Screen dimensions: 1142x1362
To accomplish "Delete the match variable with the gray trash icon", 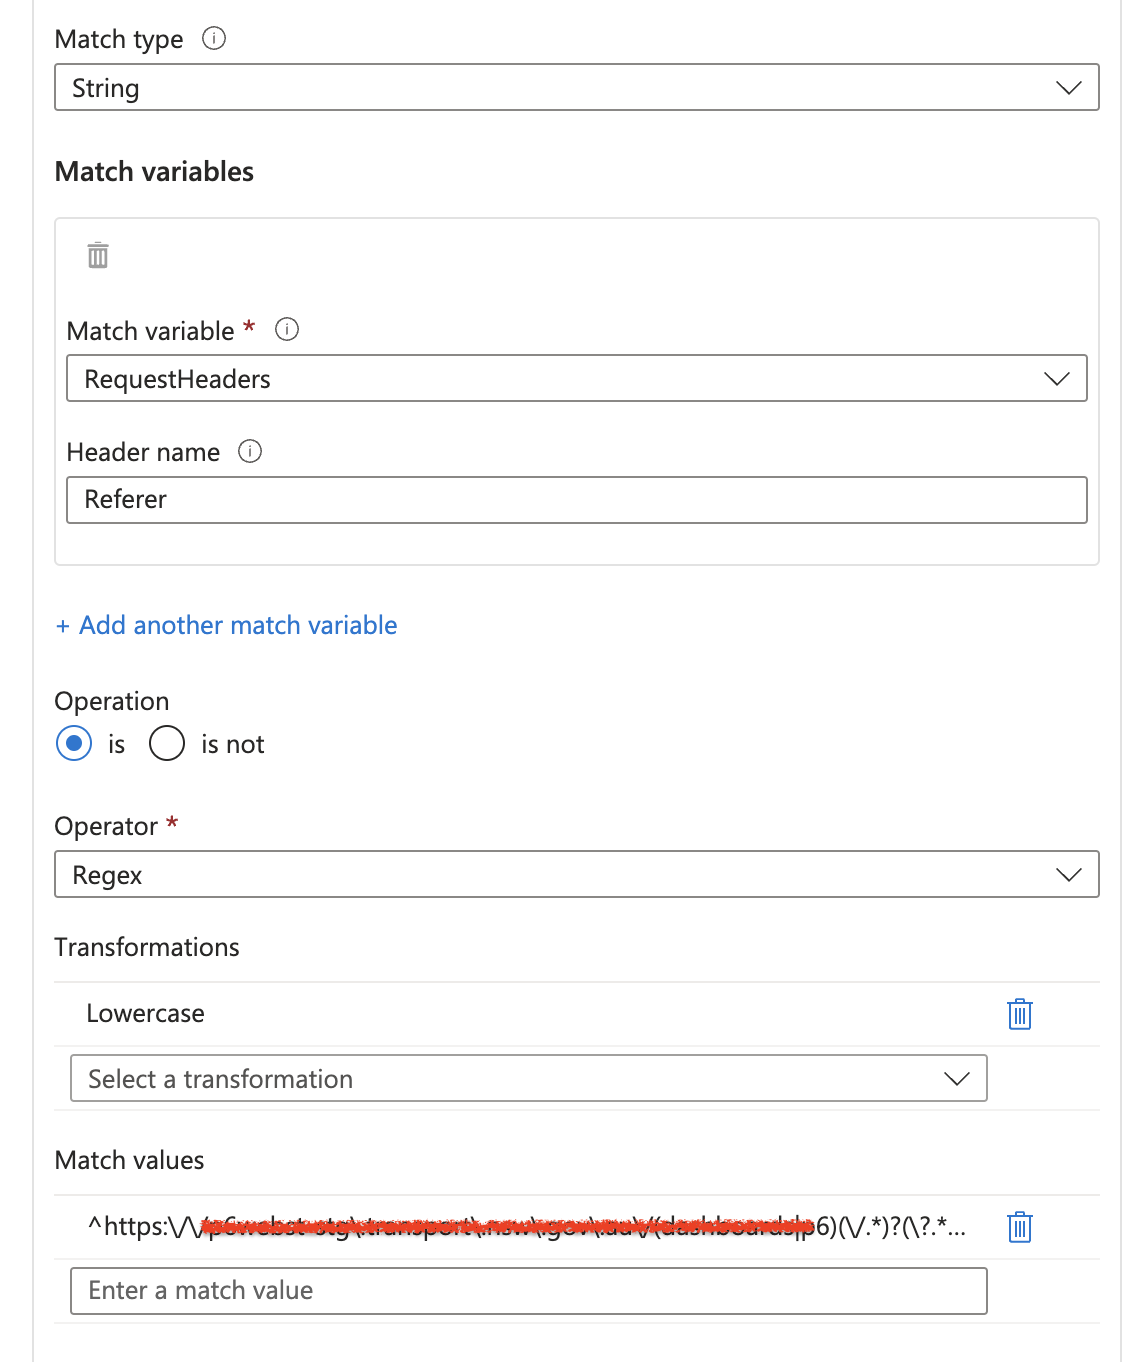I will (98, 256).
